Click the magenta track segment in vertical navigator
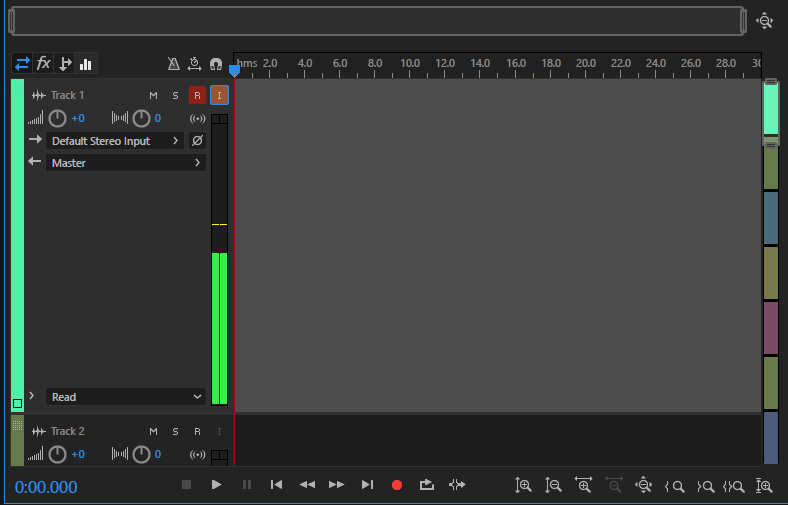This screenshot has height=505, width=788. click(771, 328)
